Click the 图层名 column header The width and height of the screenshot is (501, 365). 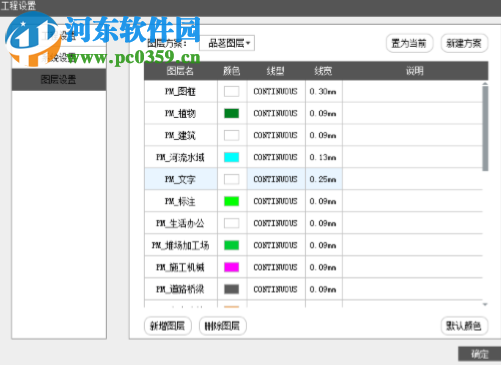180,71
